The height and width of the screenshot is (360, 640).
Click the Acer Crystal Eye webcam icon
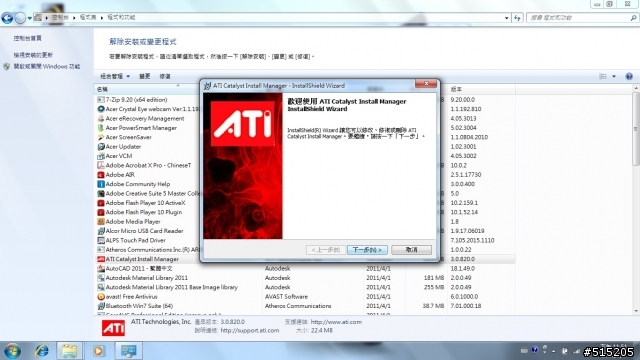[x=100, y=109]
